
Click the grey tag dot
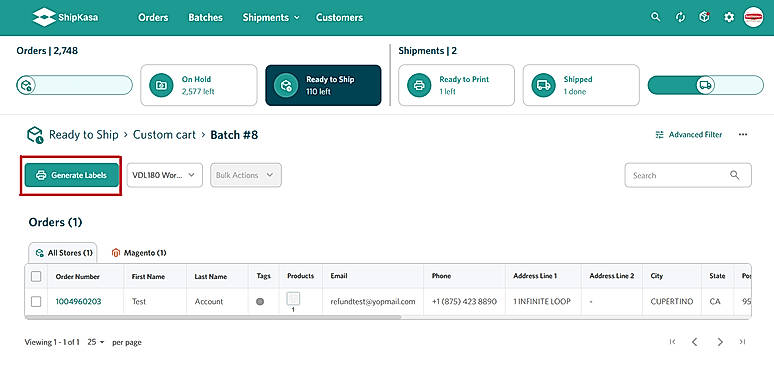click(260, 301)
